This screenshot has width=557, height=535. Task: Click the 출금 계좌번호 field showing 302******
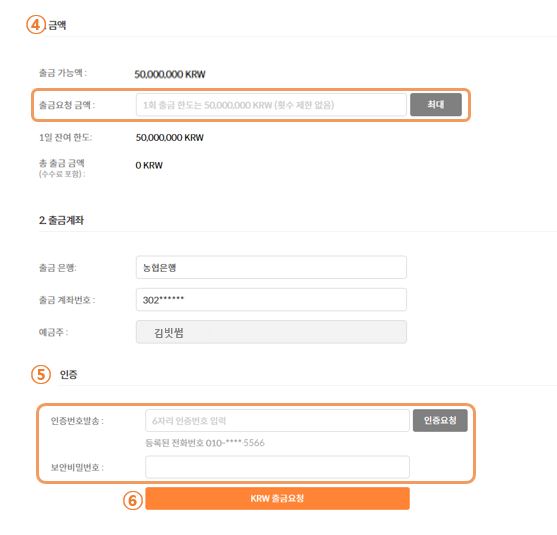click(x=271, y=300)
